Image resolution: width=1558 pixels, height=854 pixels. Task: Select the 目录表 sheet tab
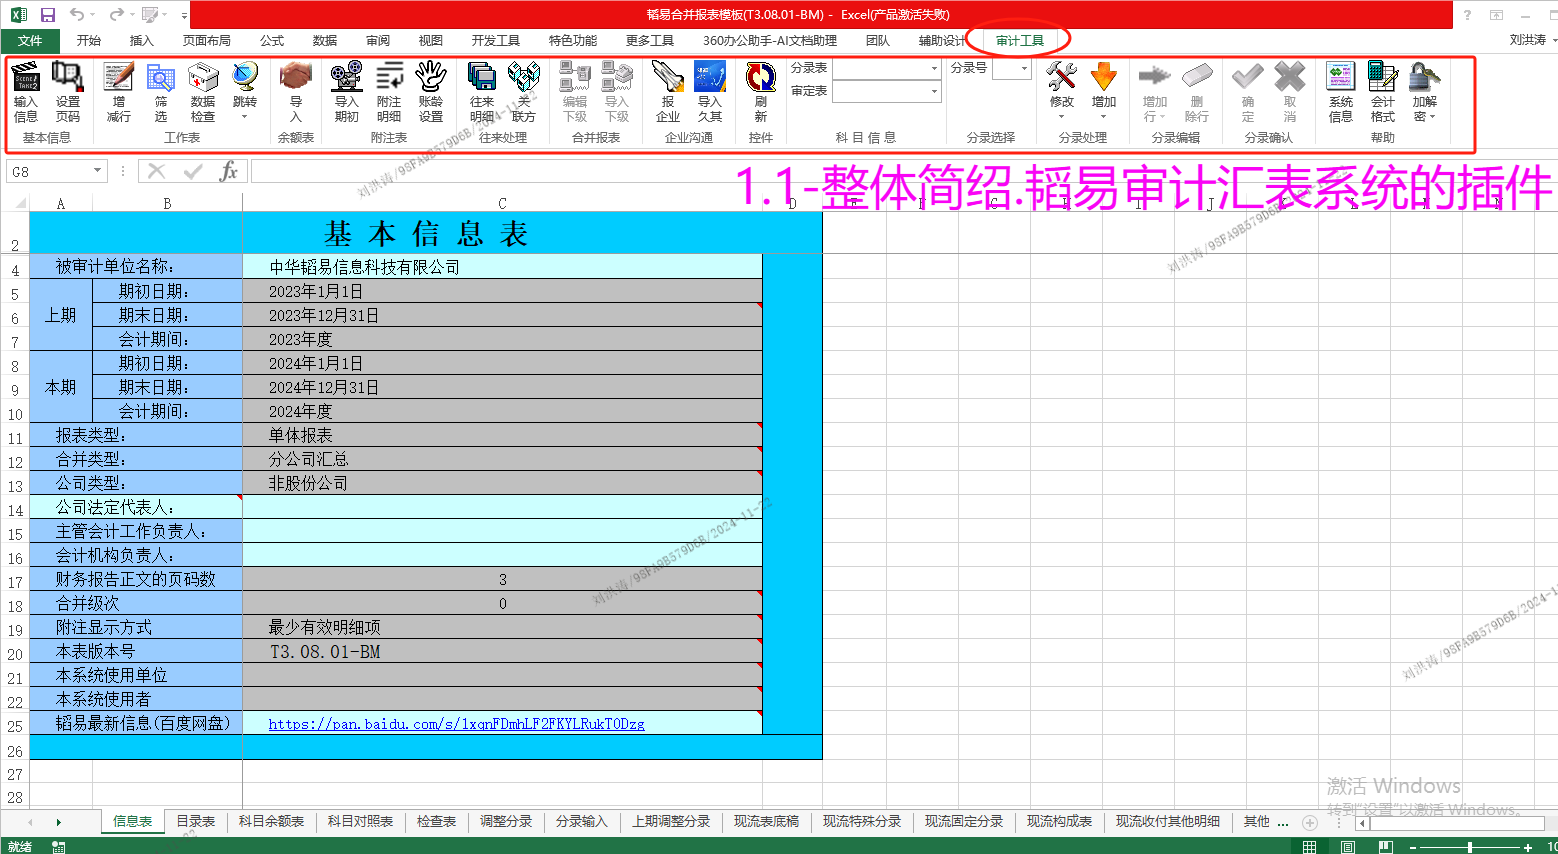[196, 821]
